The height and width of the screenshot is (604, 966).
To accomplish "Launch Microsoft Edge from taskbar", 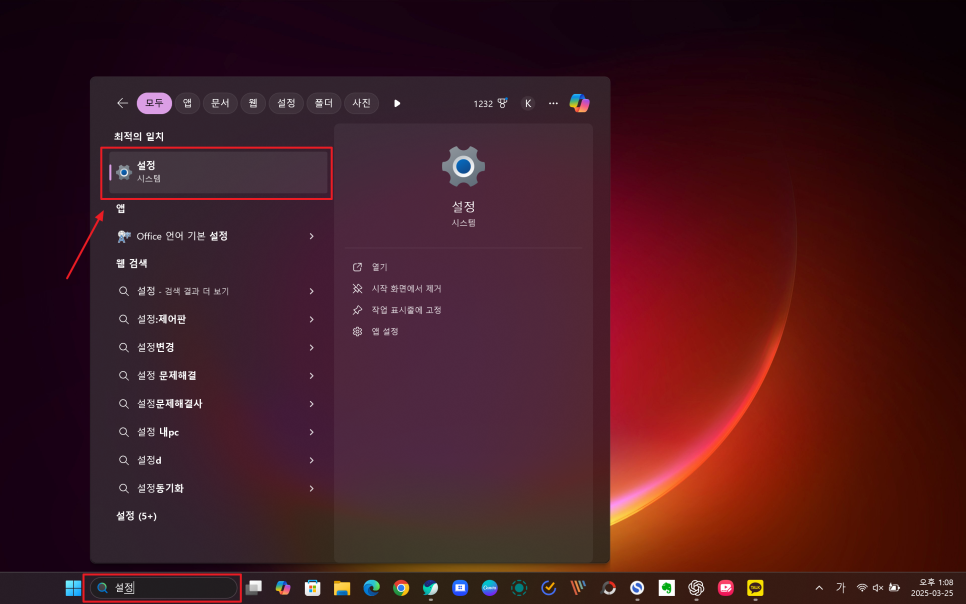I will click(x=371, y=588).
